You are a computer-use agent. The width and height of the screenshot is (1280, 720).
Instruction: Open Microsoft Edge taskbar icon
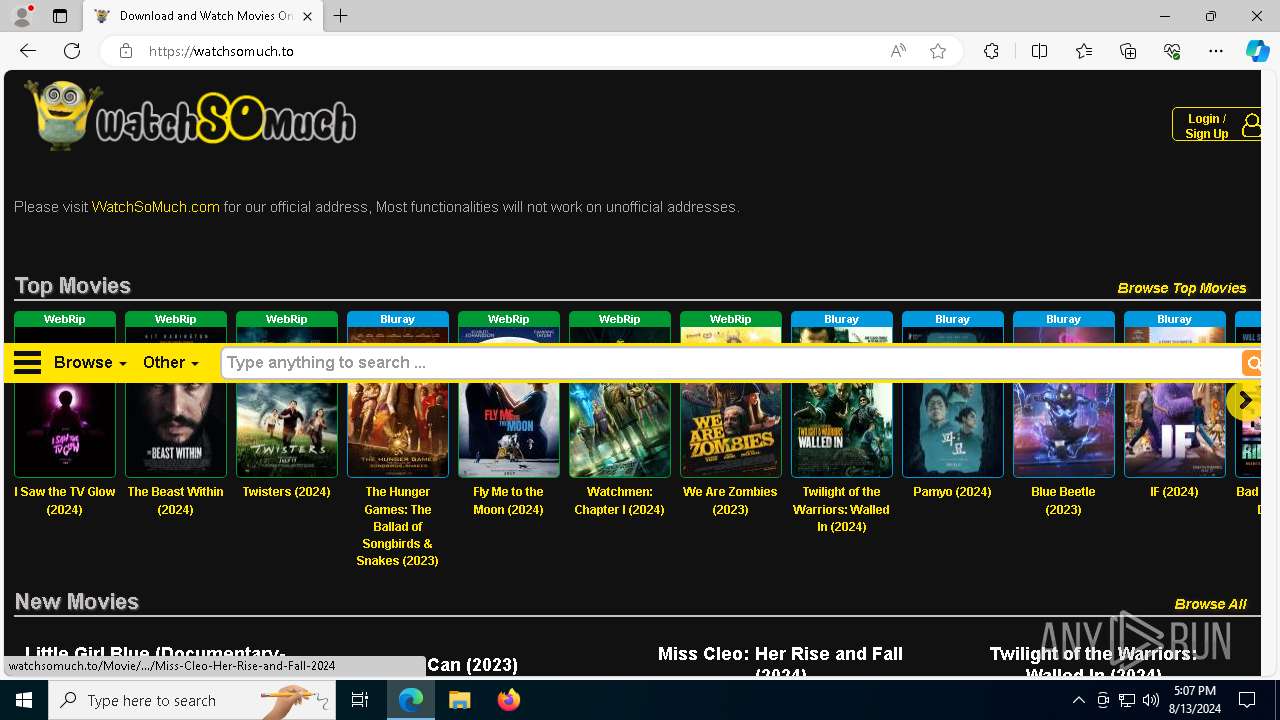point(411,700)
